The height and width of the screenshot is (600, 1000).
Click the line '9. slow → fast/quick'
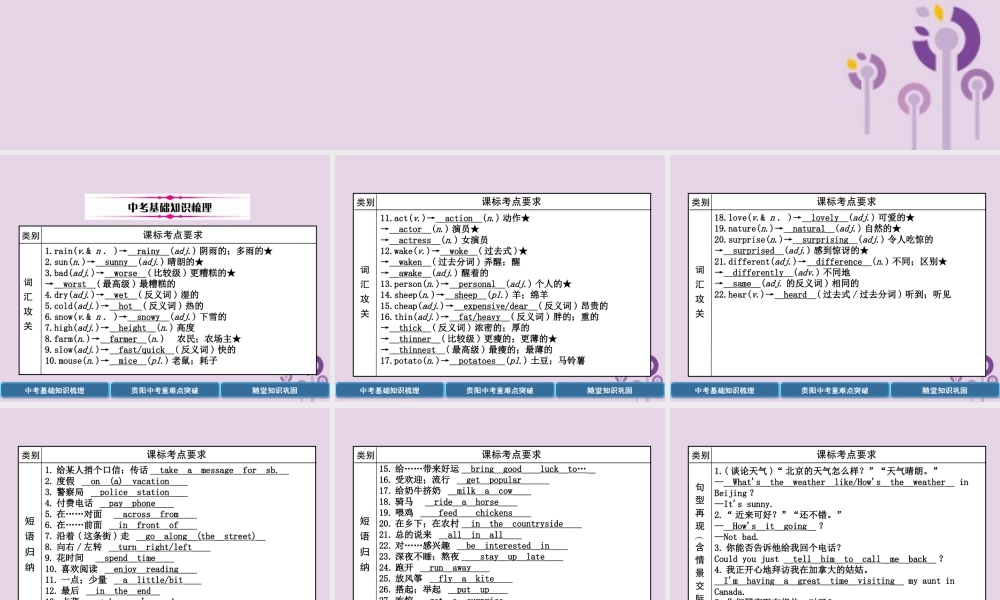tap(140, 349)
